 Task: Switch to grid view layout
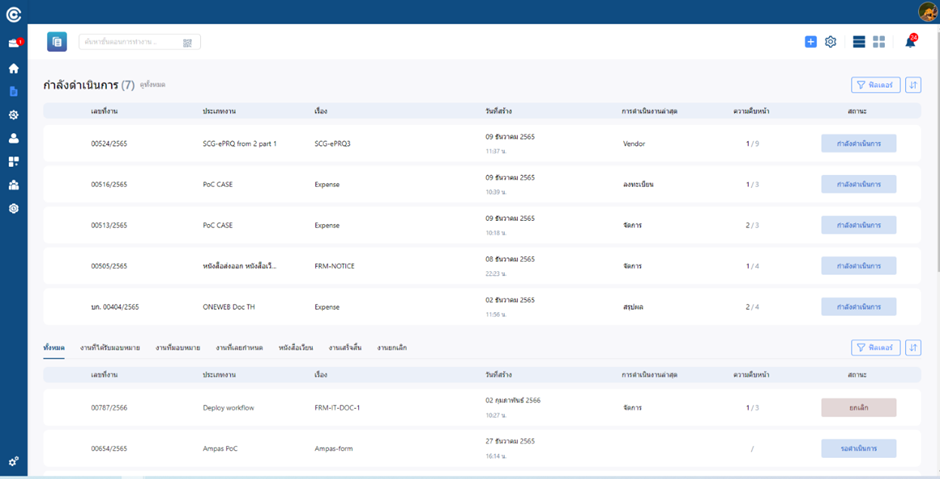tap(879, 42)
